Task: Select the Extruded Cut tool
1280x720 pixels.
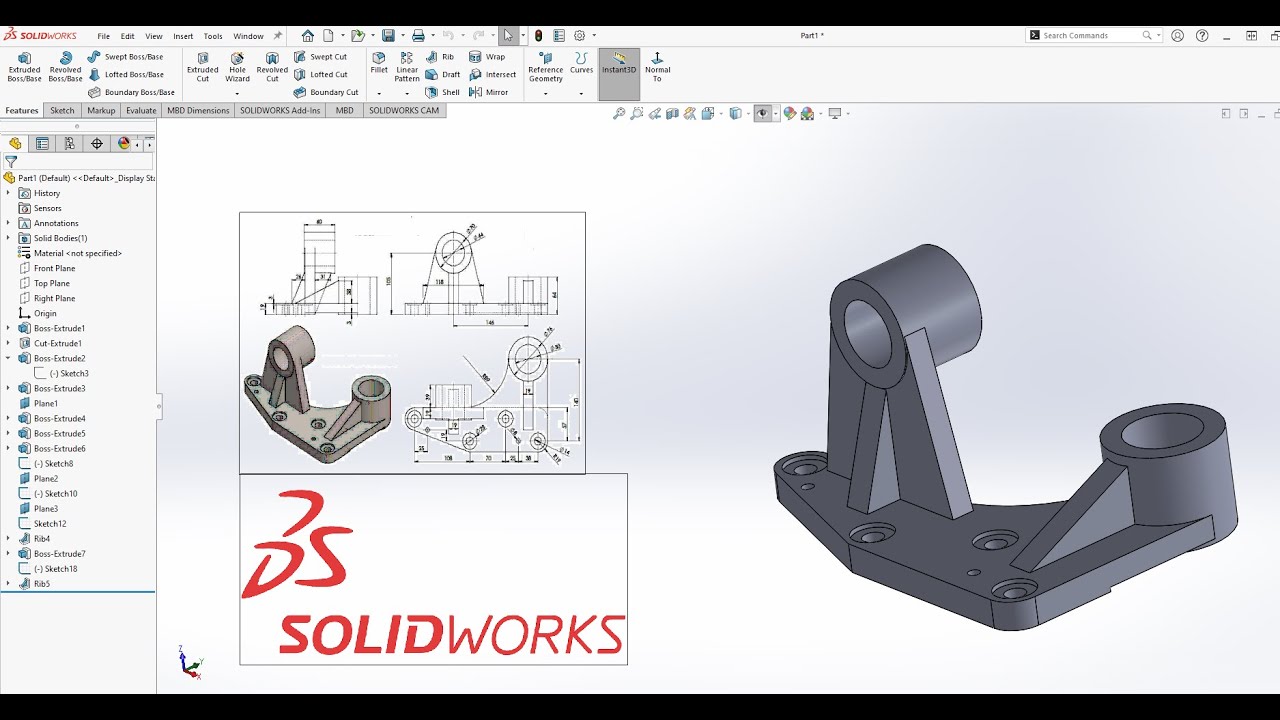Action: coord(203,67)
